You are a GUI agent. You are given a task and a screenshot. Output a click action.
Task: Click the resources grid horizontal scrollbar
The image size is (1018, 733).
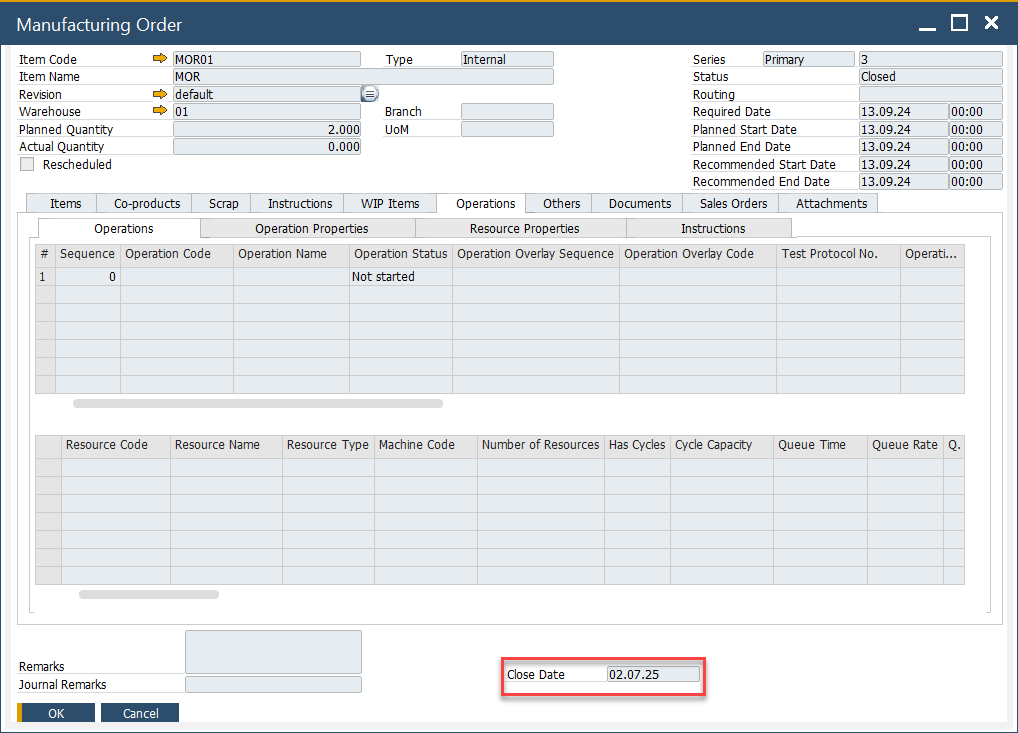pos(148,594)
